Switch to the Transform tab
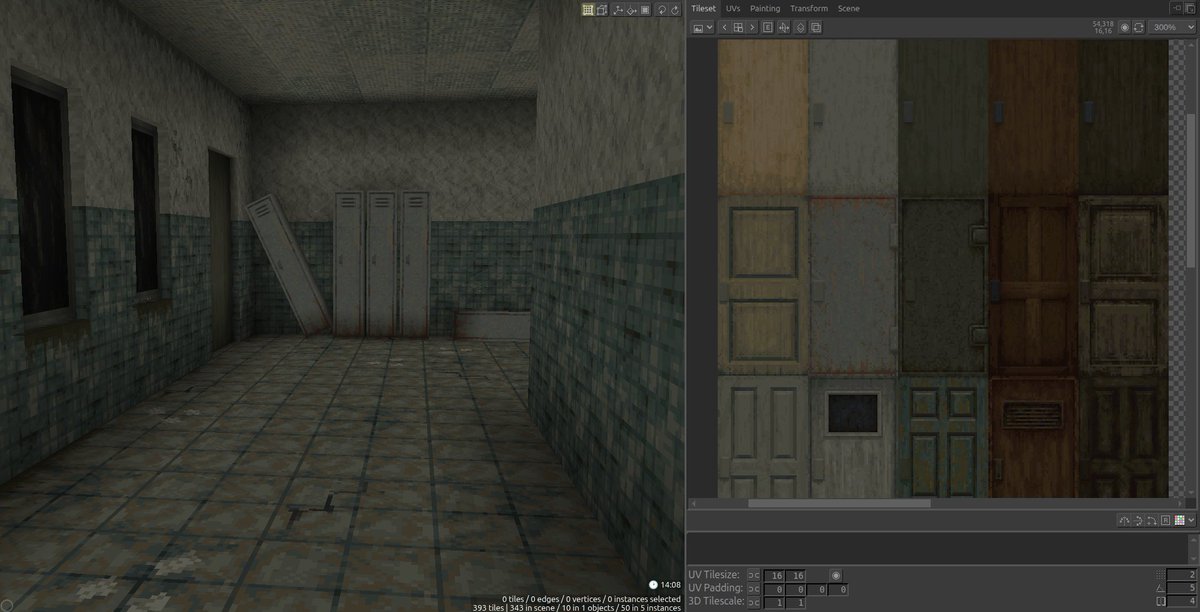1200x612 pixels. pyautogui.click(x=808, y=9)
